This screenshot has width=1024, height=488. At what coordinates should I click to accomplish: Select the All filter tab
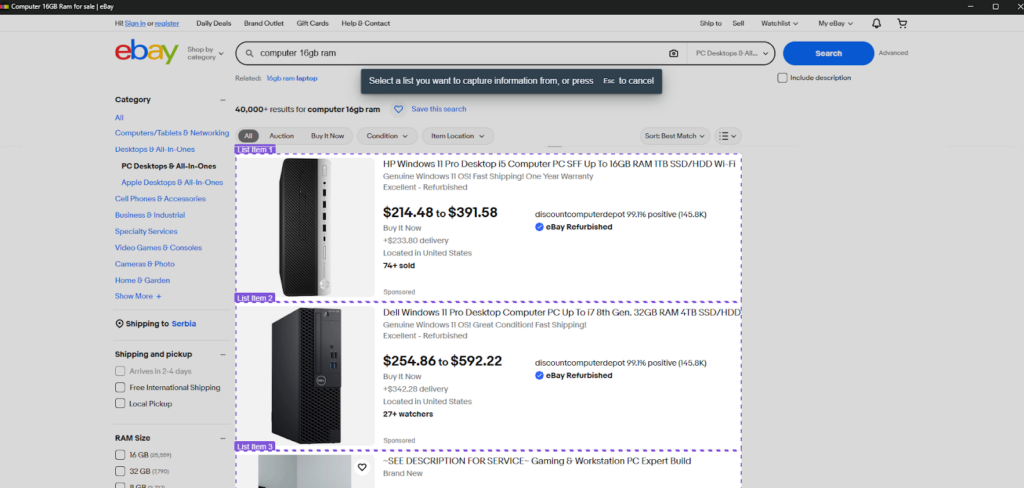[248, 136]
